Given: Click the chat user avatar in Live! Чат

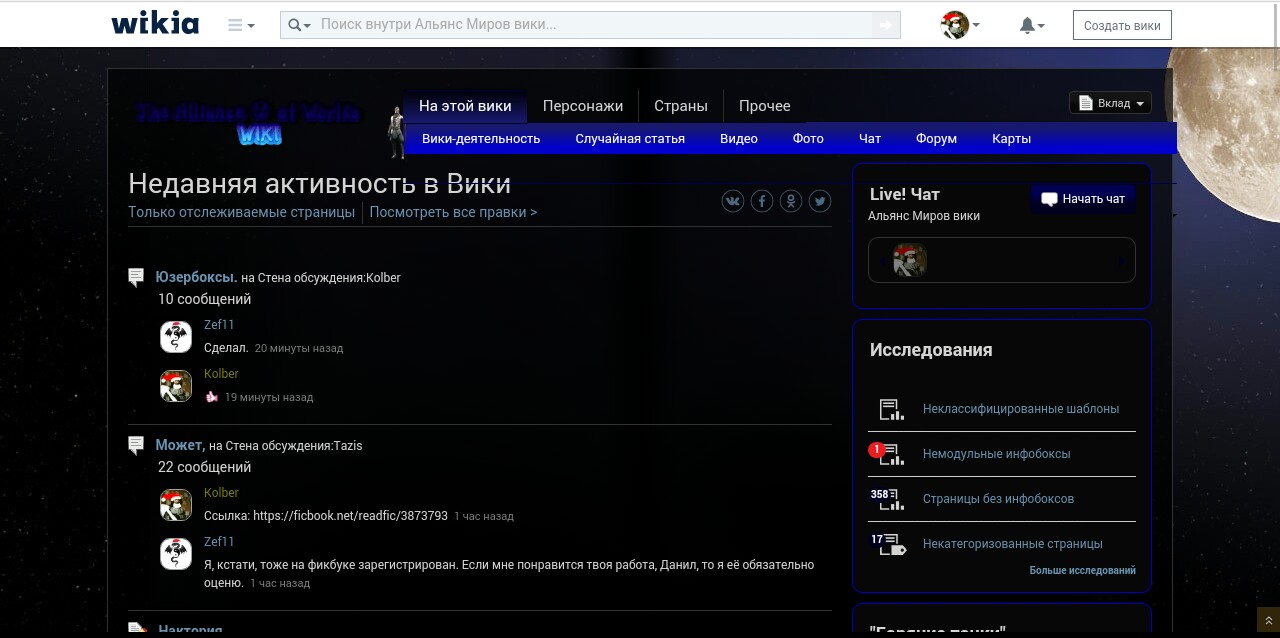Looking at the screenshot, I should click(910, 260).
